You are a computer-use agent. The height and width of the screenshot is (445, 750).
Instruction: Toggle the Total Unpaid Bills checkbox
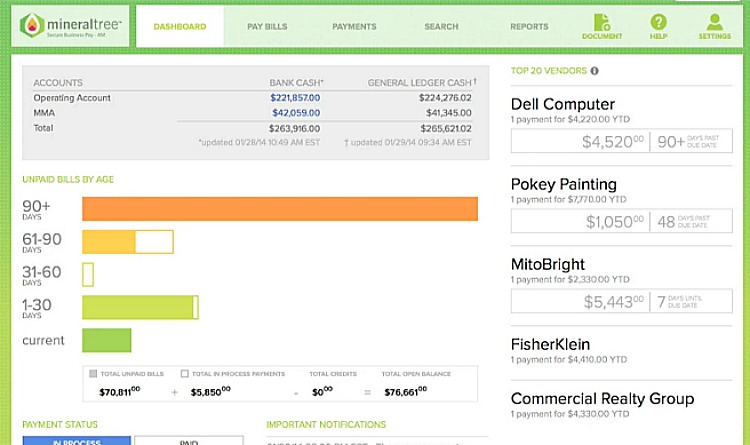coord(93,374)
